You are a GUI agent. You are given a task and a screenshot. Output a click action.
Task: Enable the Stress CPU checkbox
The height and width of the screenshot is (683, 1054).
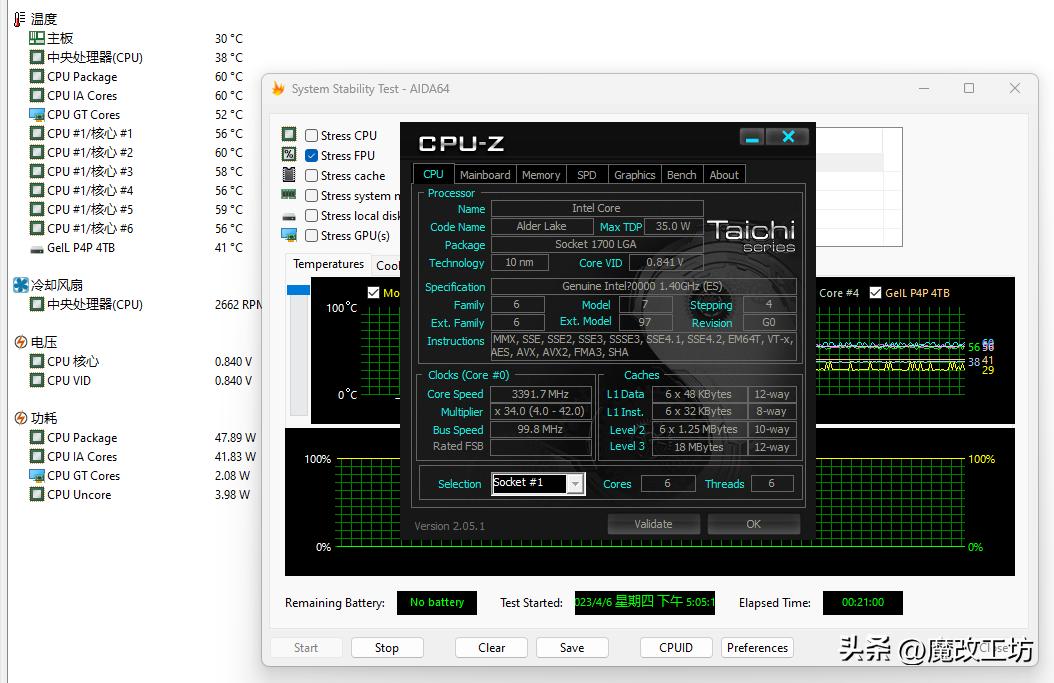click(x=311, y=135)
